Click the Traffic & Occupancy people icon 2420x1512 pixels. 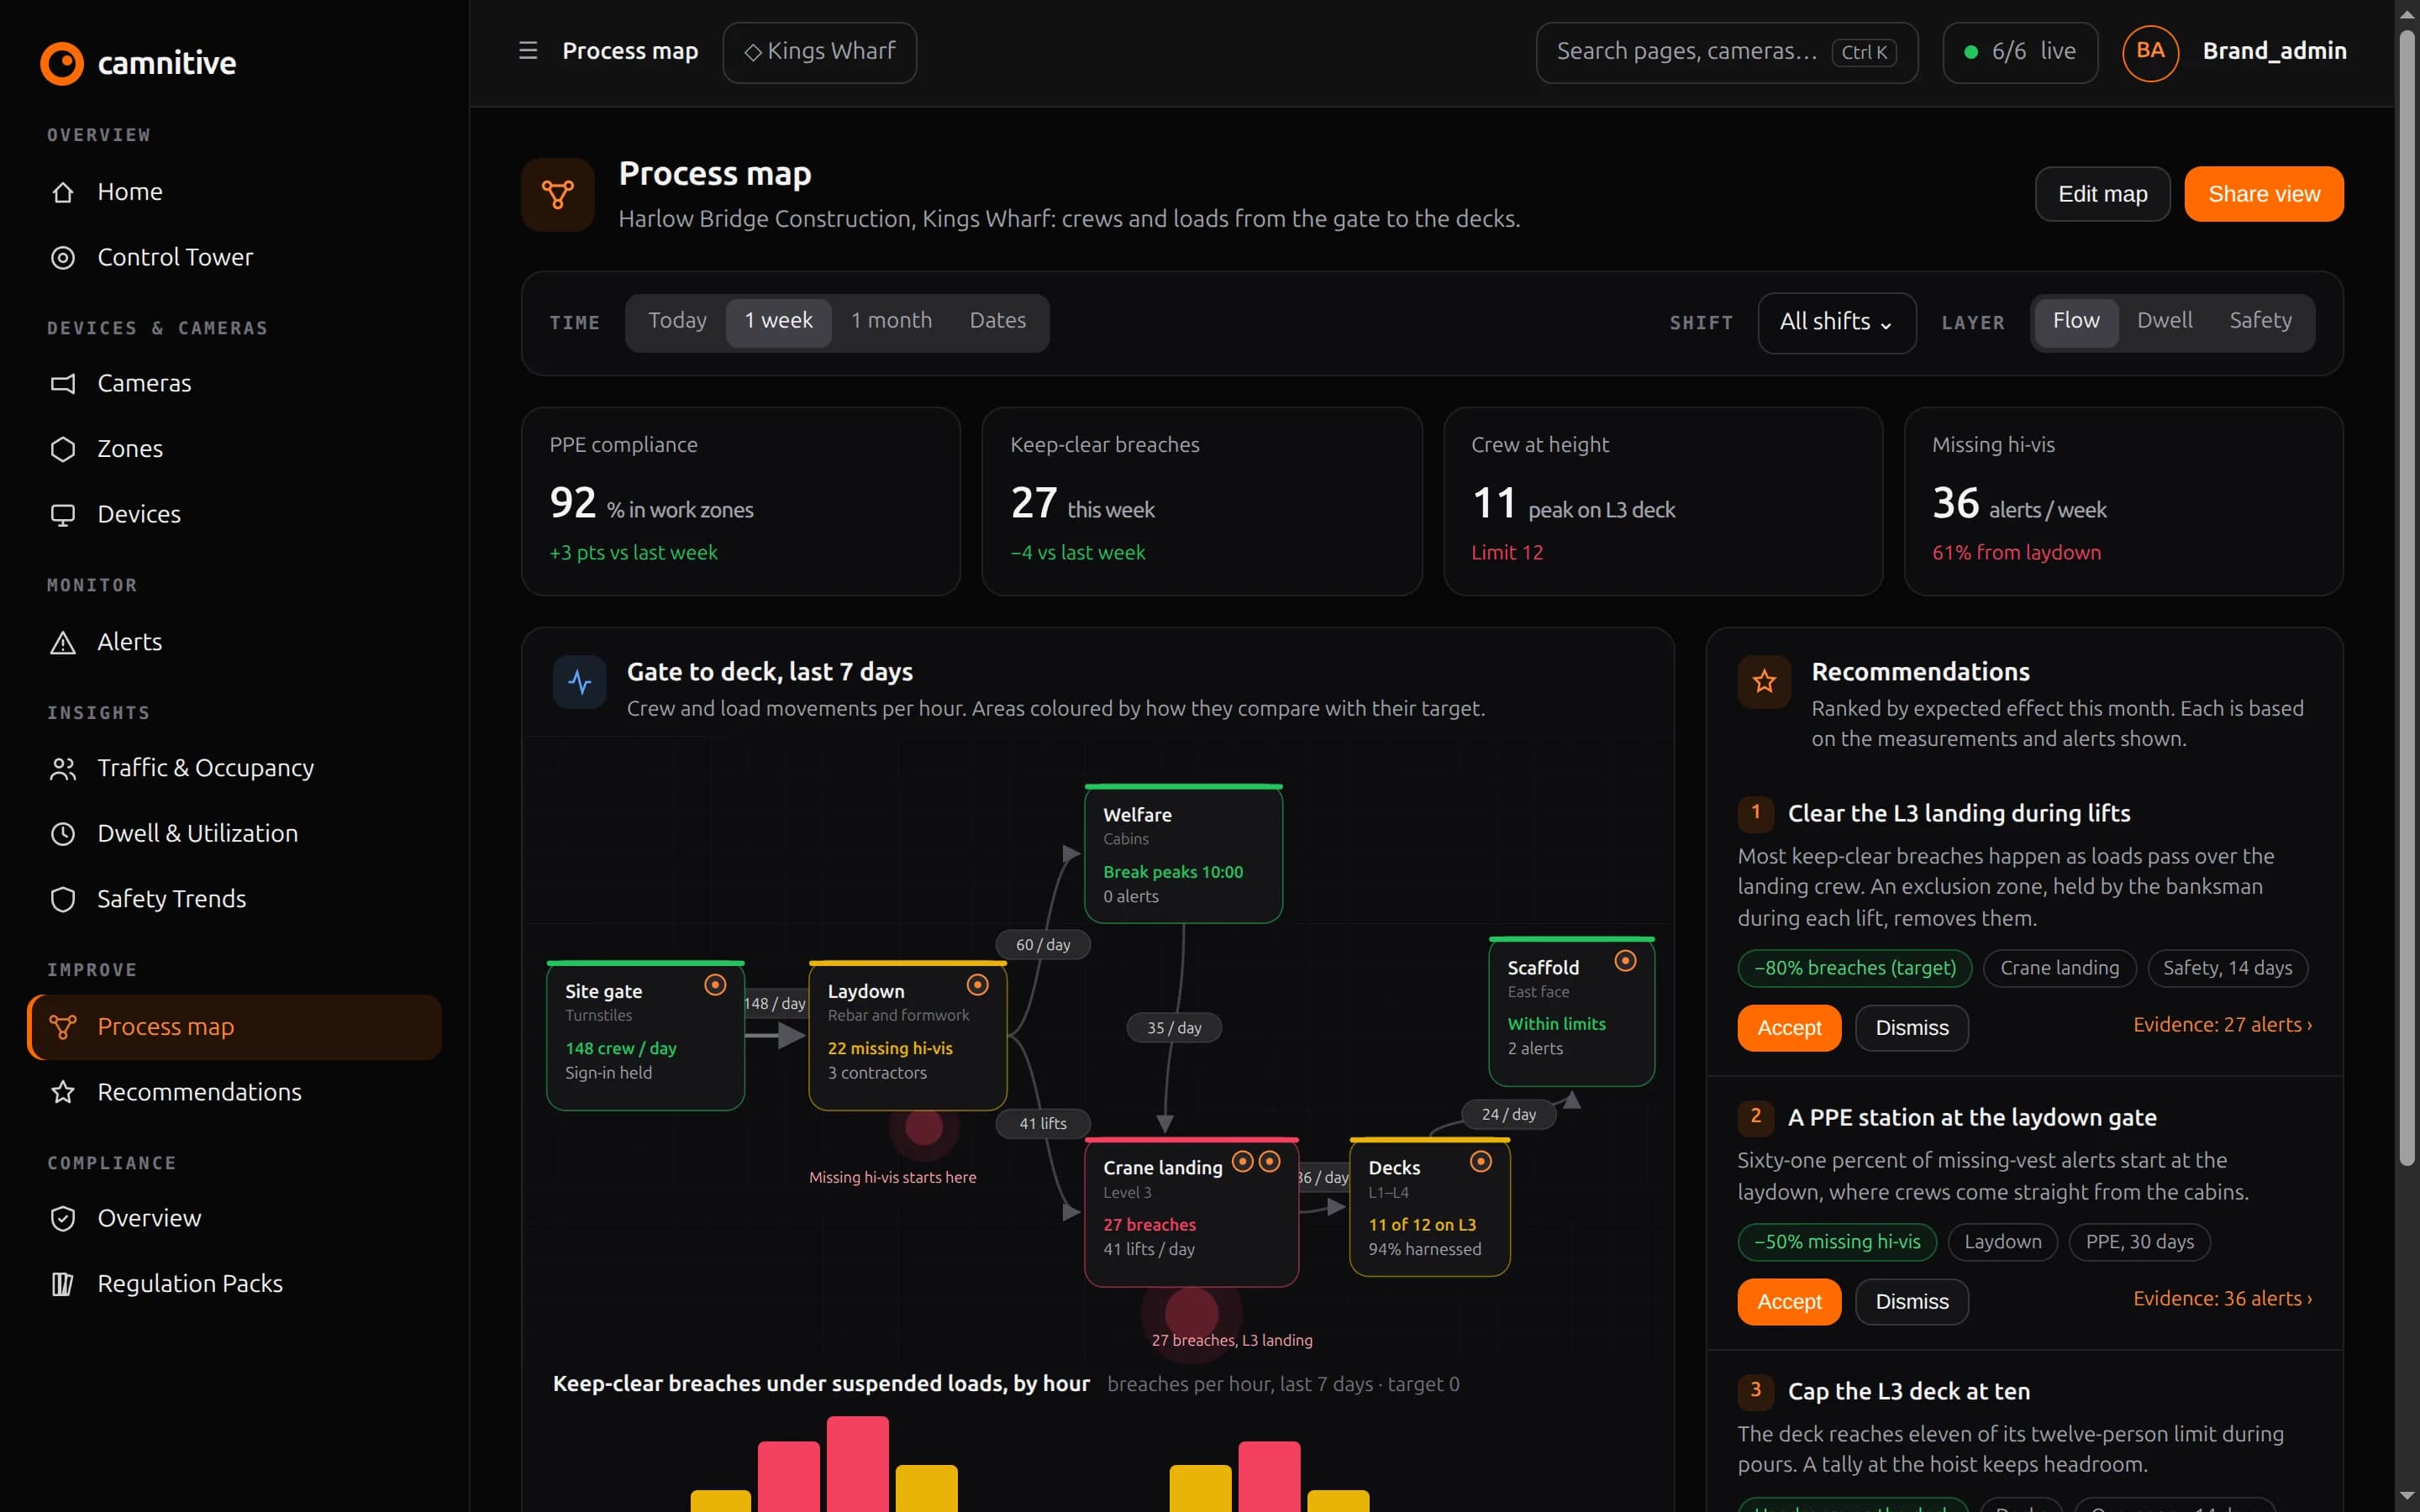(63, 768)
